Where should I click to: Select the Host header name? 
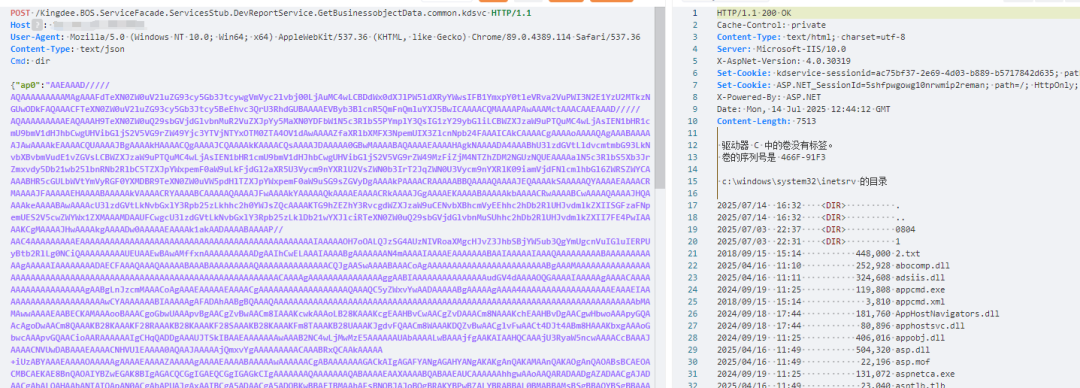click(x=20, y=25)
